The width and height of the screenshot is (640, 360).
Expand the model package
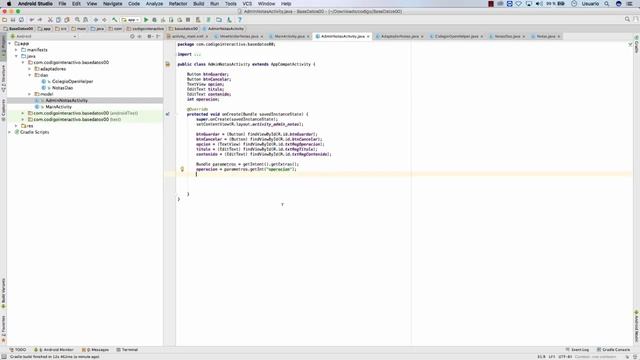pos(29,94)
